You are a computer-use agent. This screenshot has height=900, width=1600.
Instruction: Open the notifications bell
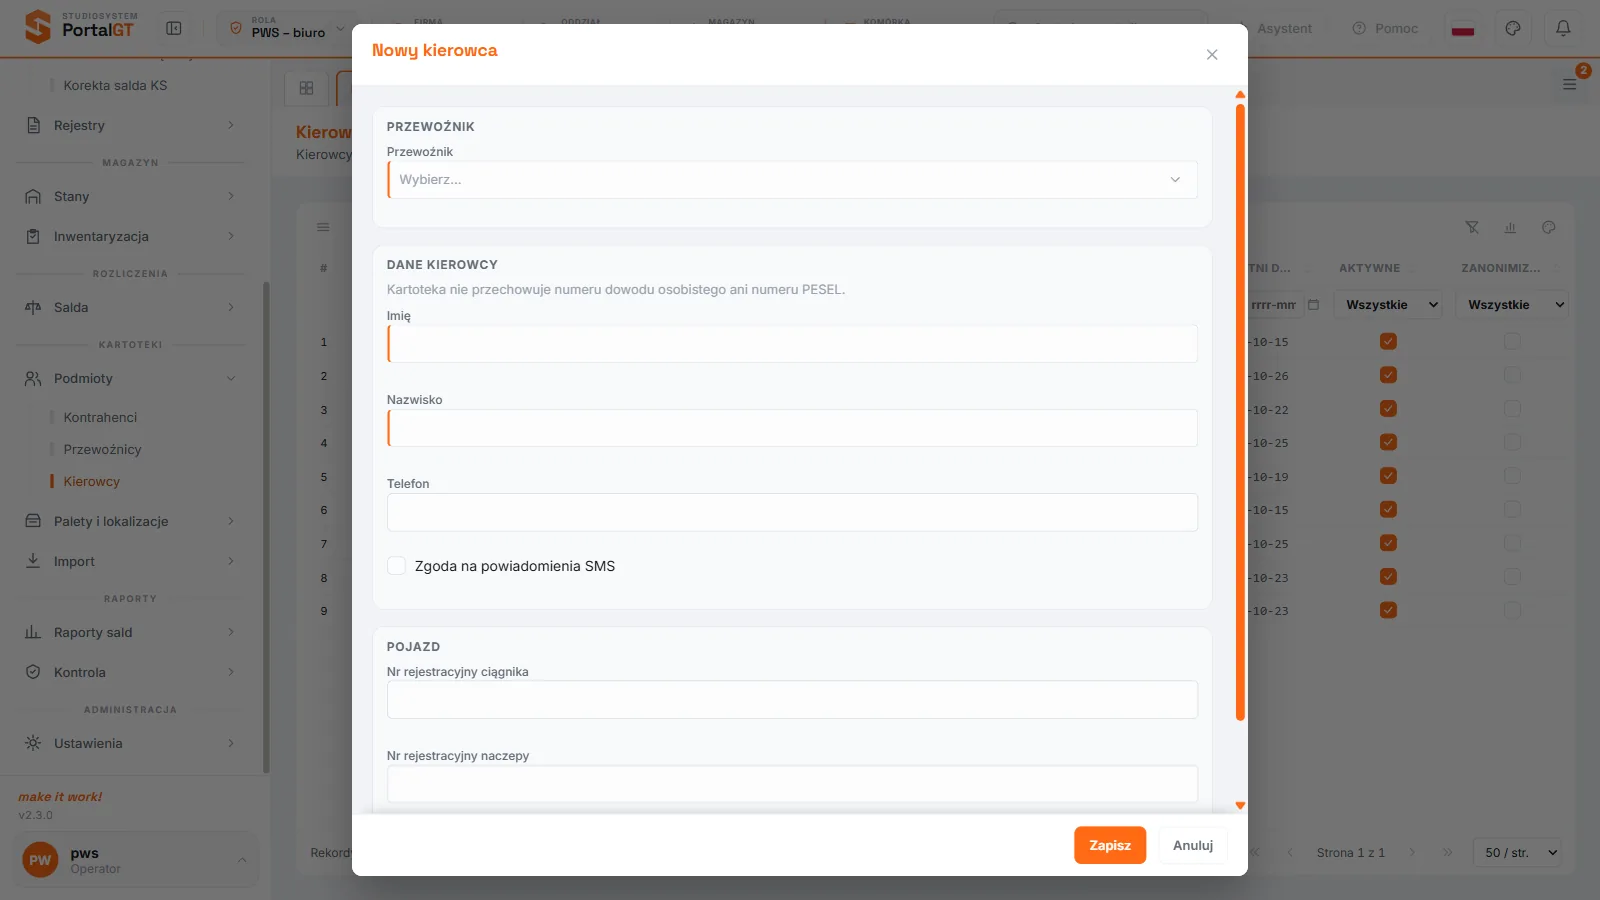(x=1563, y=28)
